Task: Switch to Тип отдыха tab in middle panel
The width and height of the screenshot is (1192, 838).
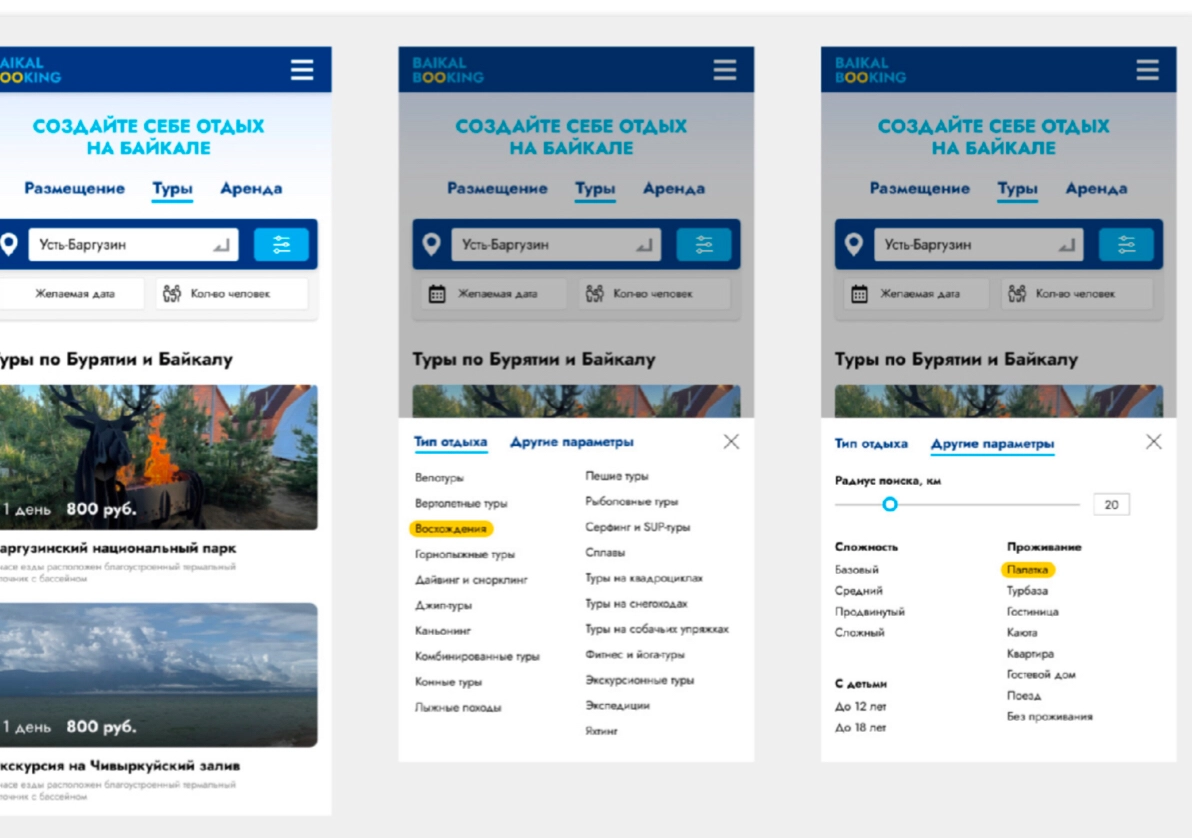Action: pos(451,442)
